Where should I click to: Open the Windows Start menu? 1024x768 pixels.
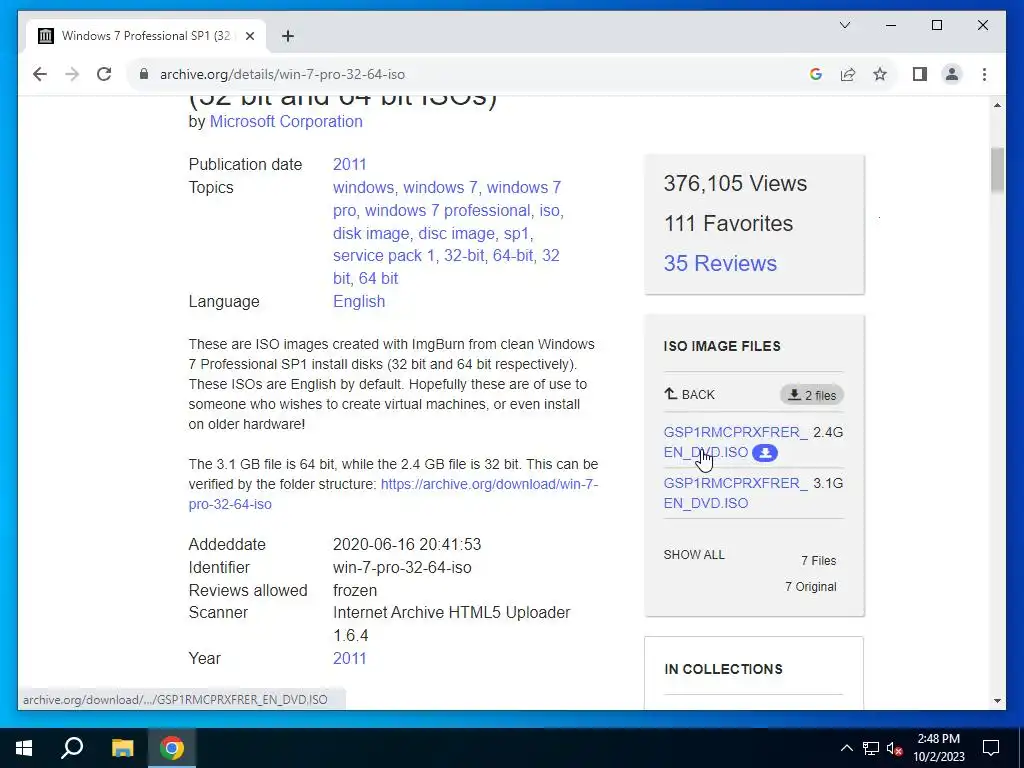coord(24,748)
